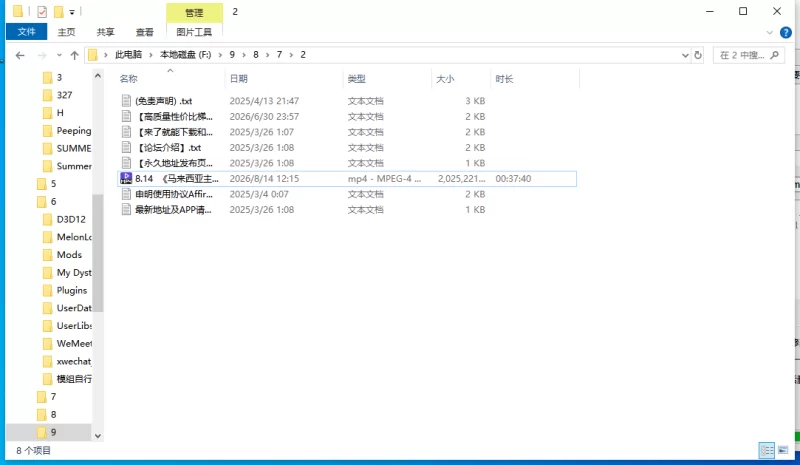Click folder 8 in the breadcrumb
Viewport: 800px width, 465px height.
(256, 55)
